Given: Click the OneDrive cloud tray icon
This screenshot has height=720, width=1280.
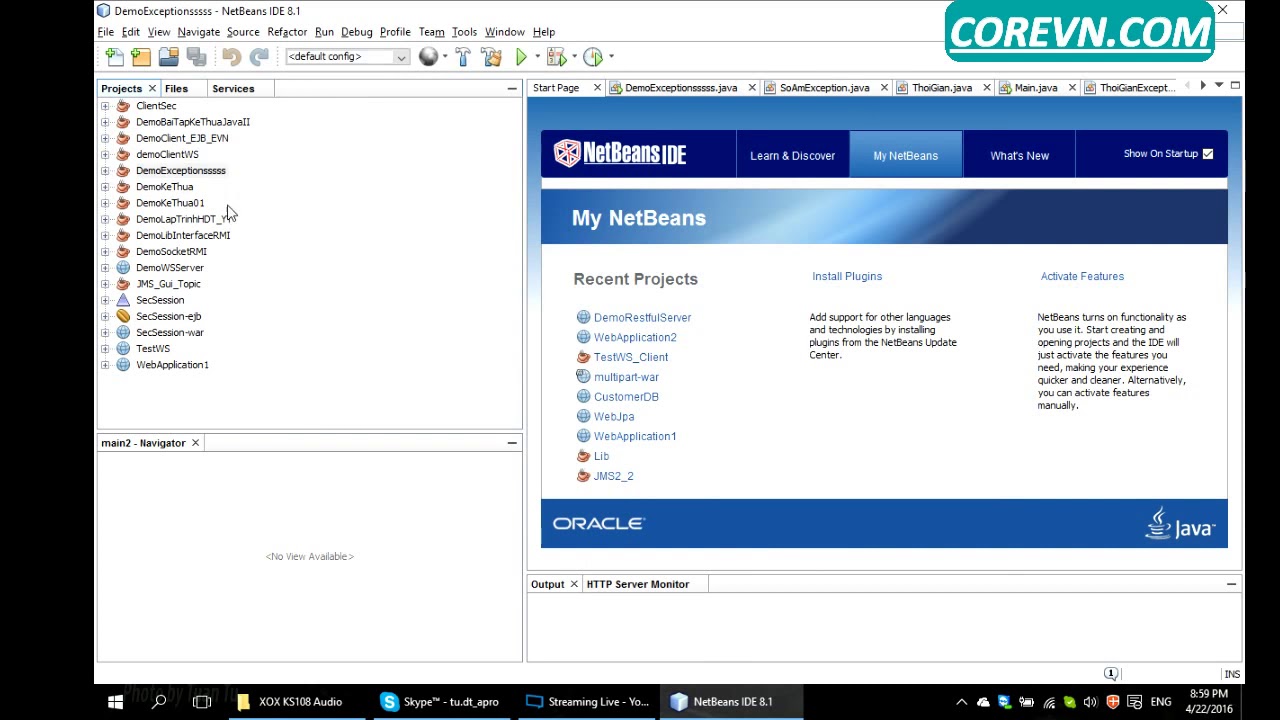Looking at the screenshot, I should click(983, 702).
